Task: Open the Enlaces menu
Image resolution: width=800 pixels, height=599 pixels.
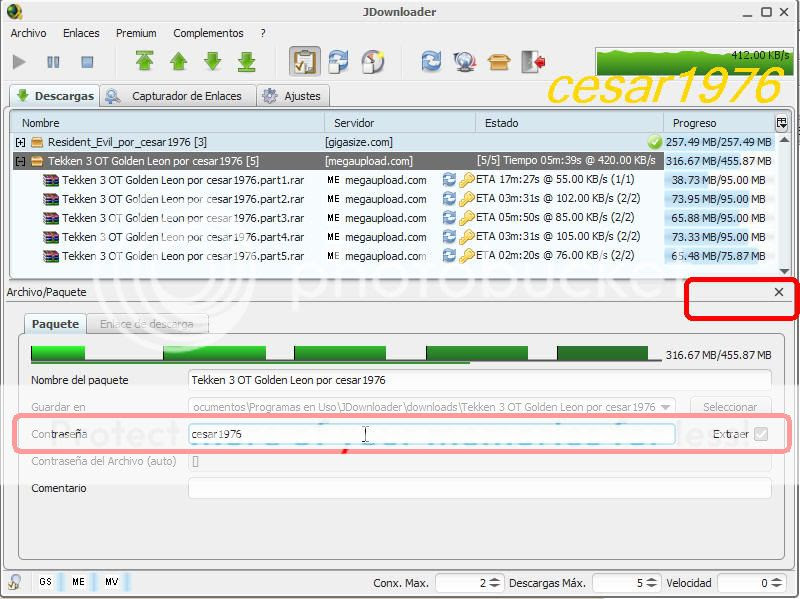Action: pos(81,33)
